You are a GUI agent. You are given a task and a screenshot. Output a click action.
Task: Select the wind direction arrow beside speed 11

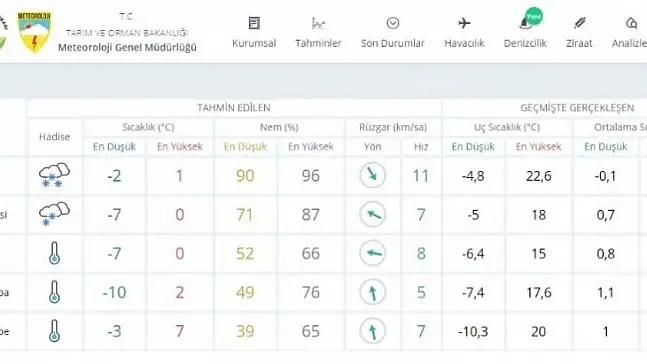372,175
